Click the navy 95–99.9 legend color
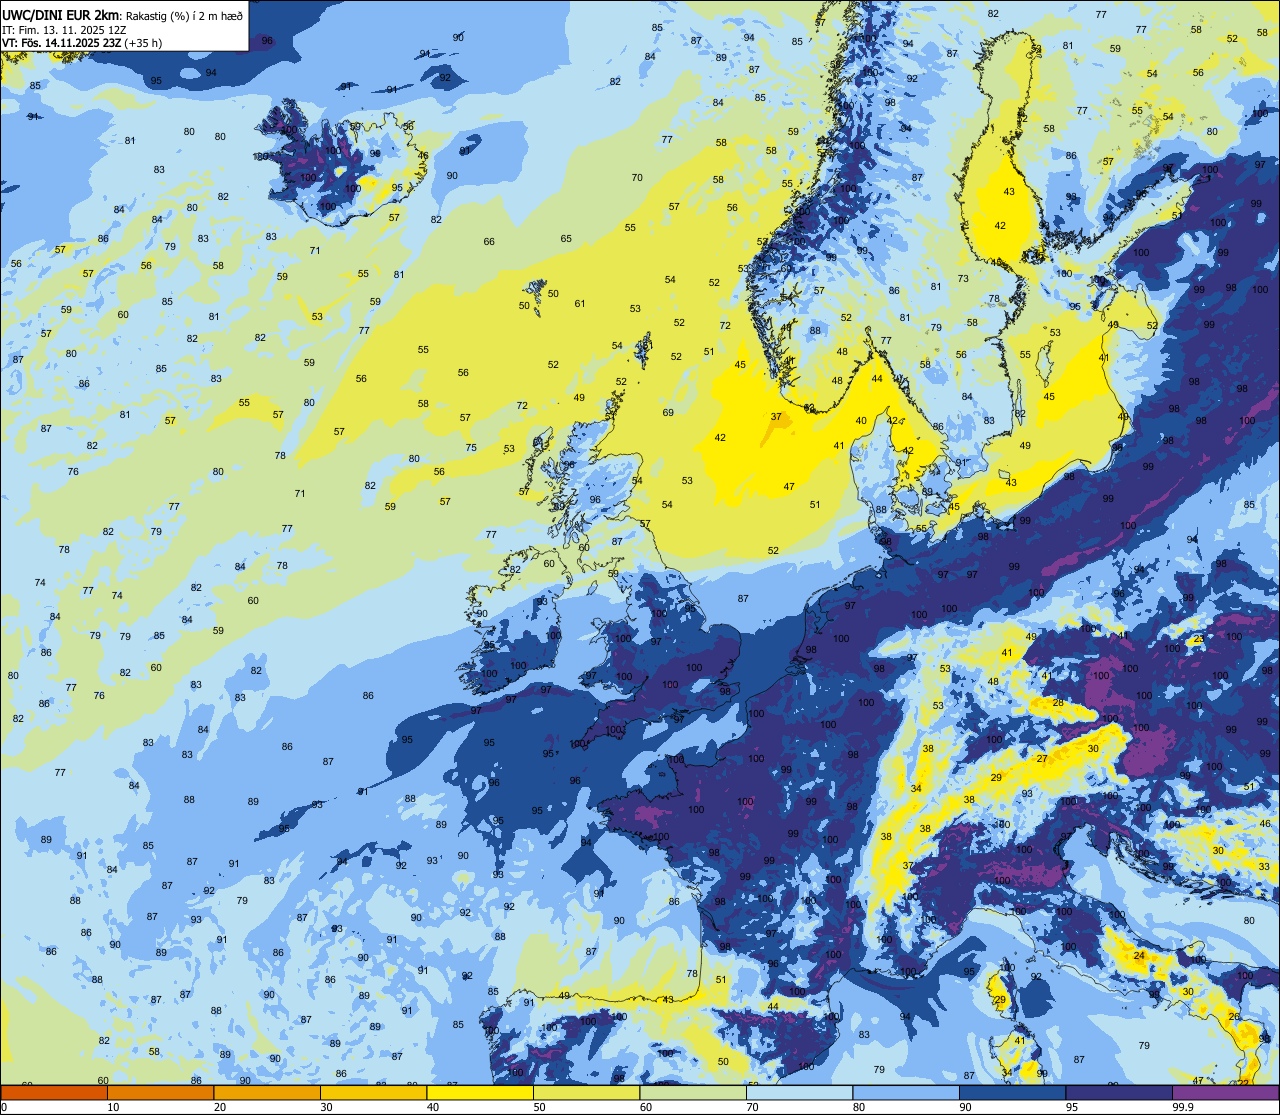1280x1115 pixels. tap(1119, 1092)
